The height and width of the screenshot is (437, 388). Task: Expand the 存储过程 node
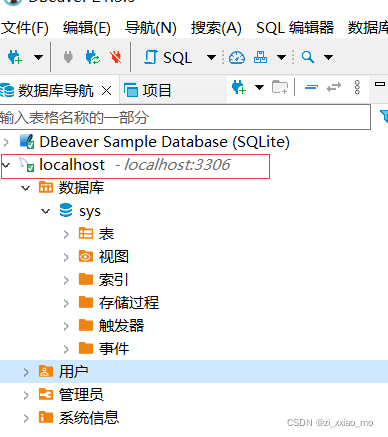click(66, 303)
